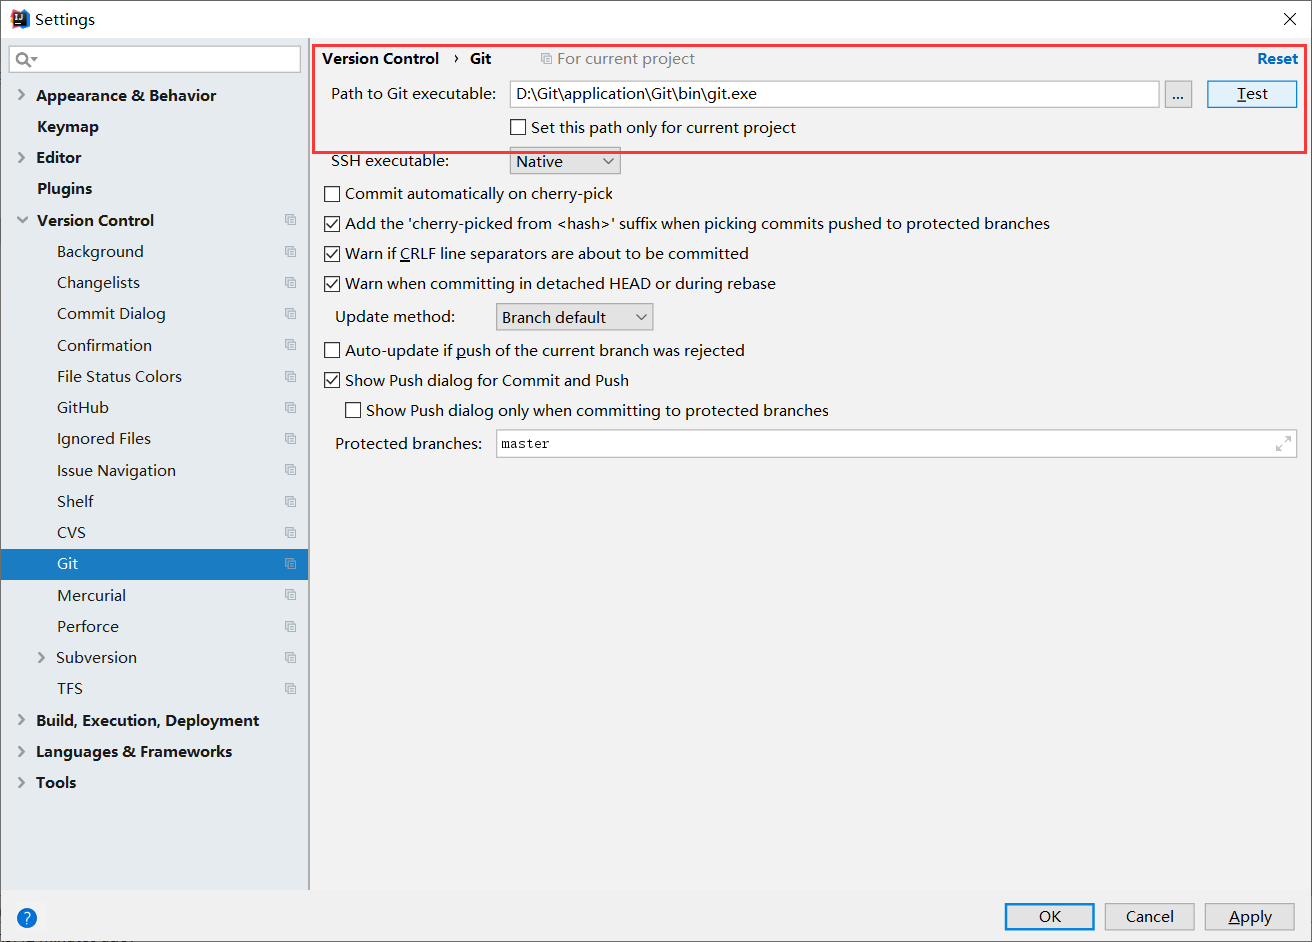The height and width of the screenshot is (942, 1312).
Task: Expand the Protected branches field editor icon
Action: click(x=1283, y=444)
